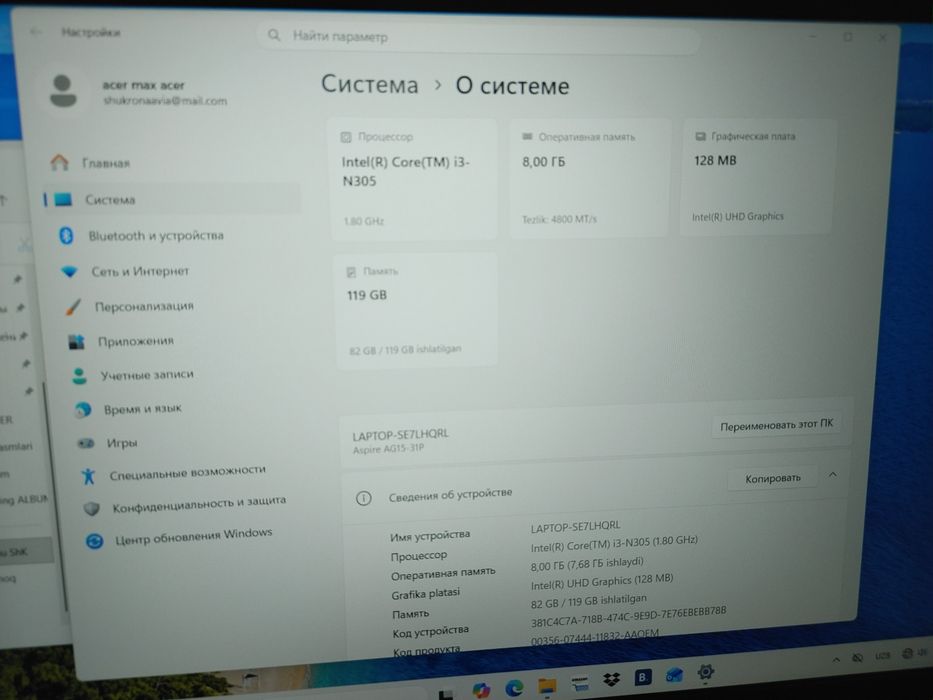
Task: Open Copilot from the taskbar
Action: (481, 689)
